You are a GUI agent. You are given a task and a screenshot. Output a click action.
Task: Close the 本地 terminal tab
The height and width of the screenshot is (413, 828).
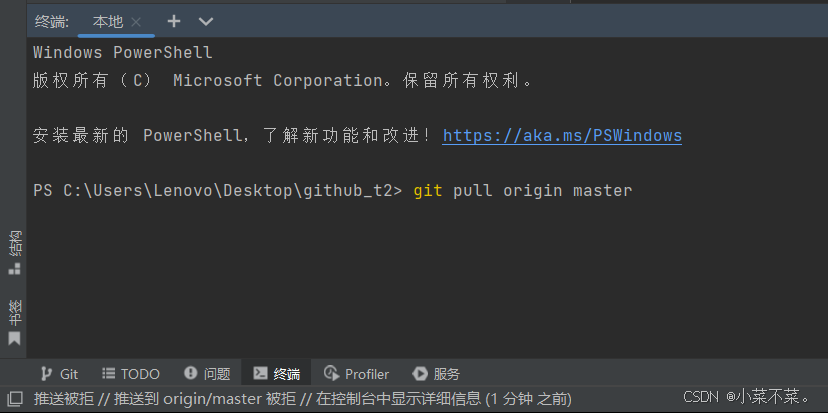tap(137, 21)
